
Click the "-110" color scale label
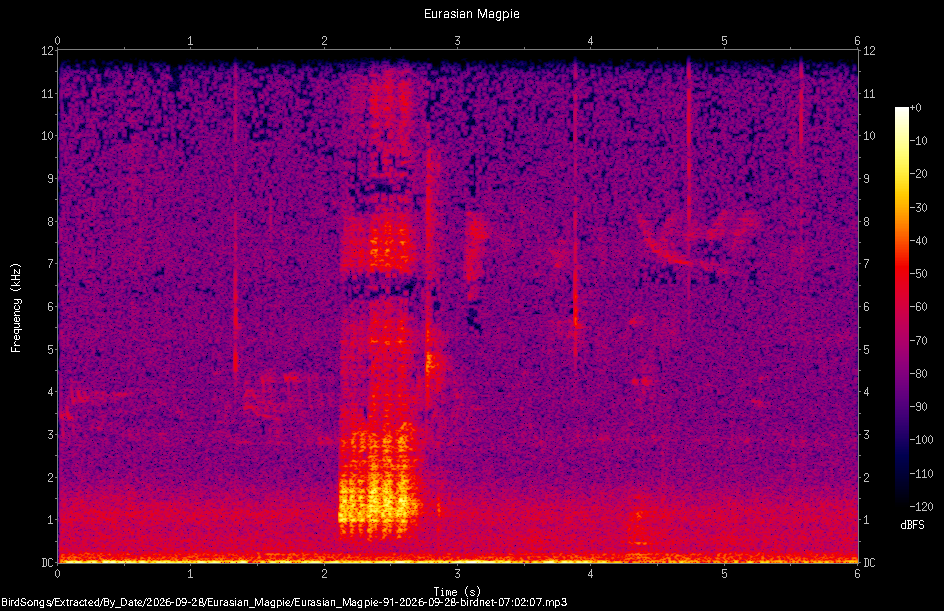[x=921, y=474]
